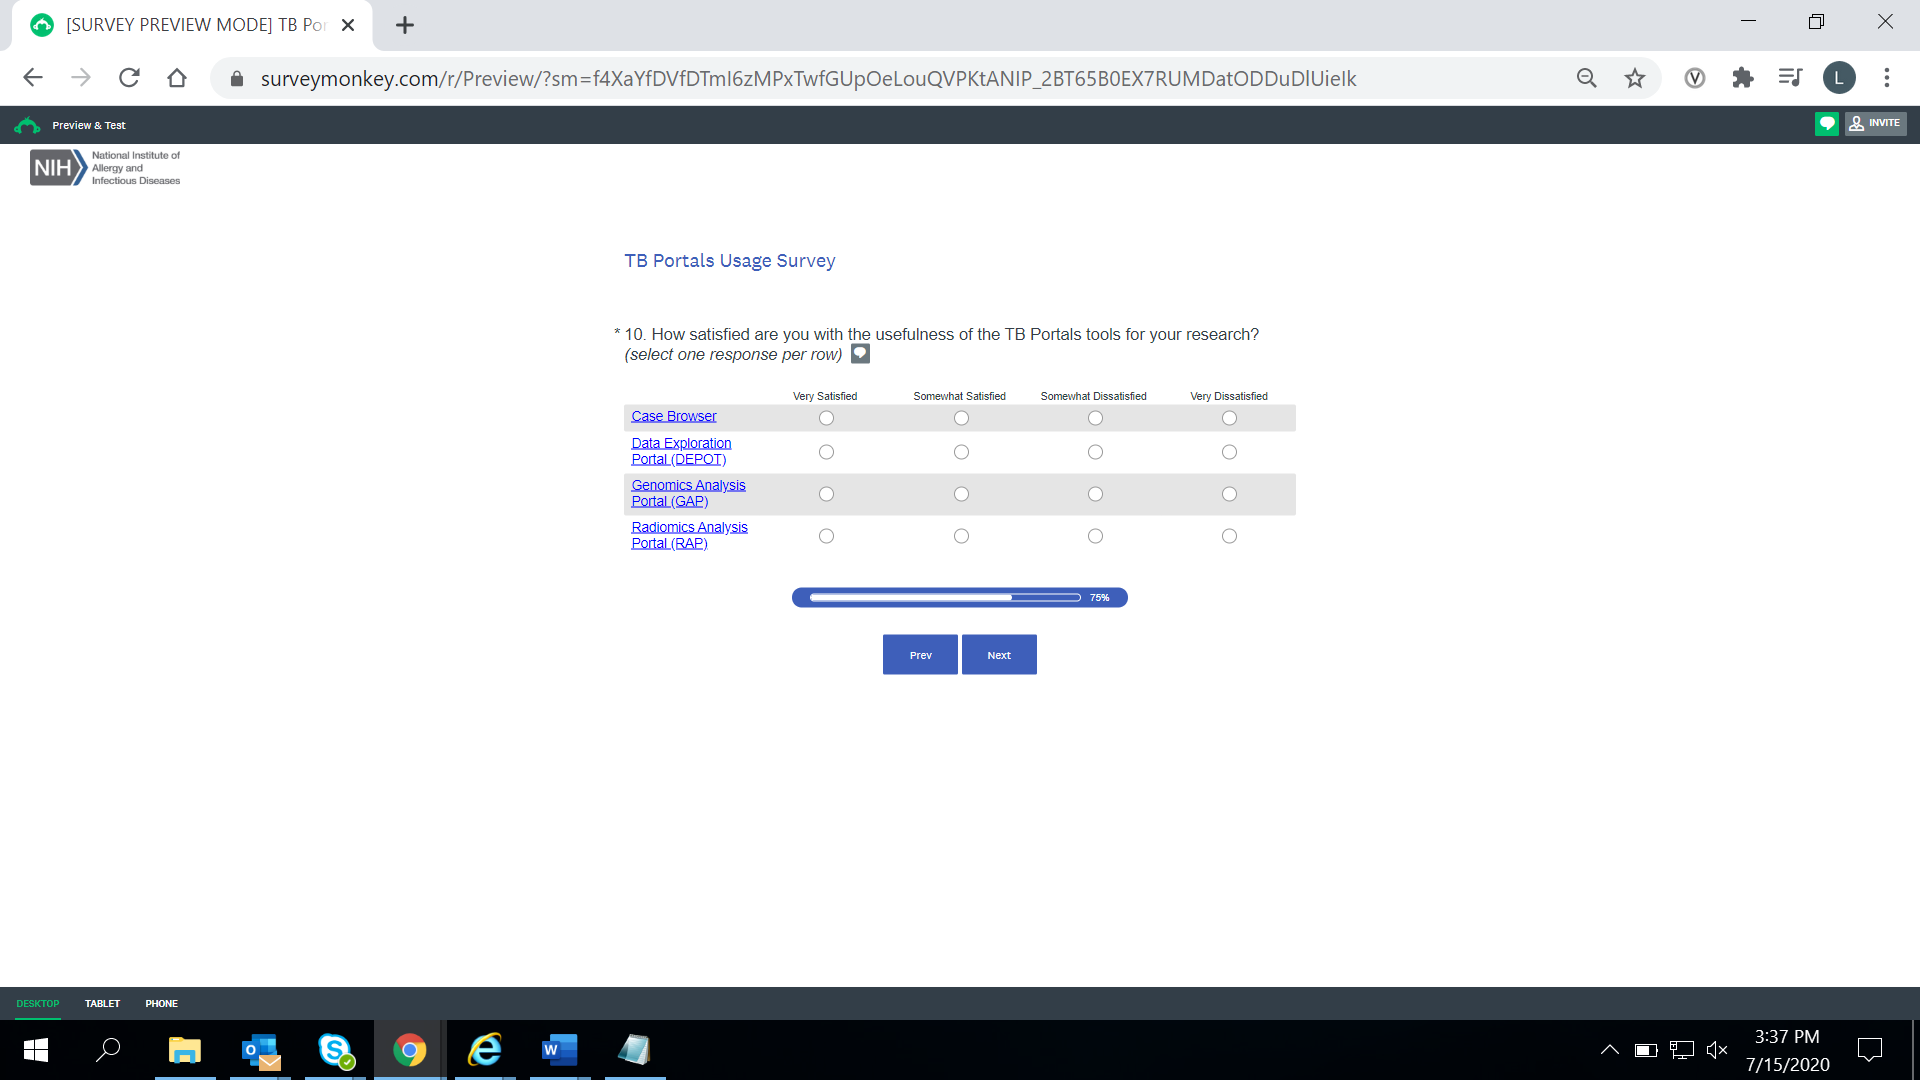Click the NIH NIAID logo
The image size is (1920, 1080).
click(x=105, y=168)
